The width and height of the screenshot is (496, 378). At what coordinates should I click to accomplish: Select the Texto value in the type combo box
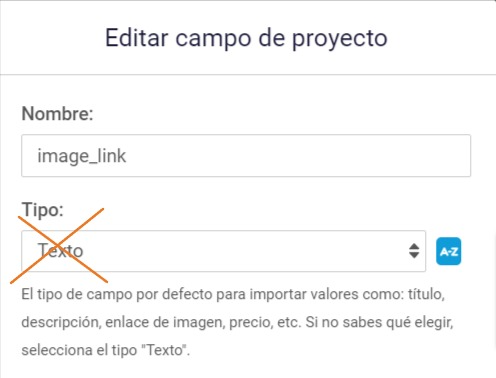[60, 251]
